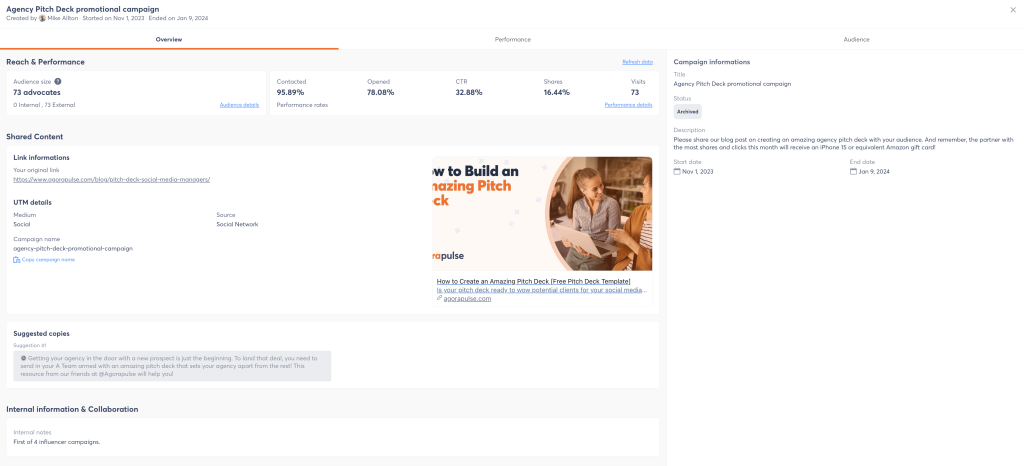Viewport: 1024px width, 466px height.
Task: Select the suggested copy #1 text box
Action: (172, 366)
